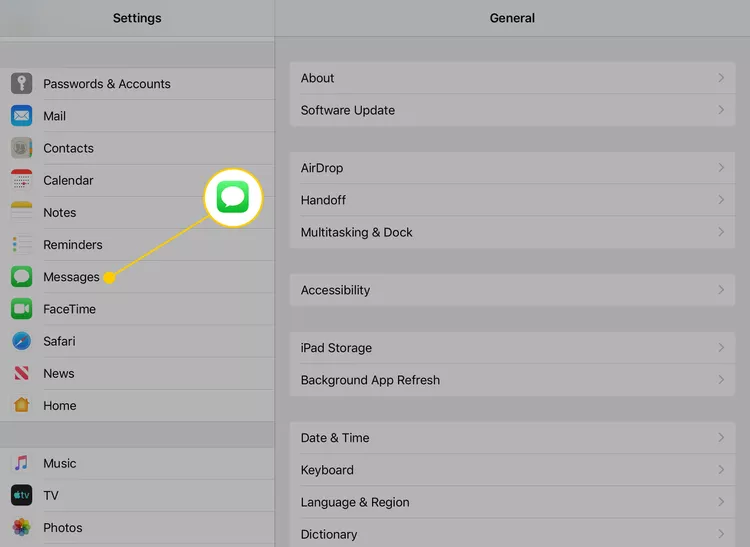
Task: Click the Keyboard row chevron
Action: [x=721, y=470]
